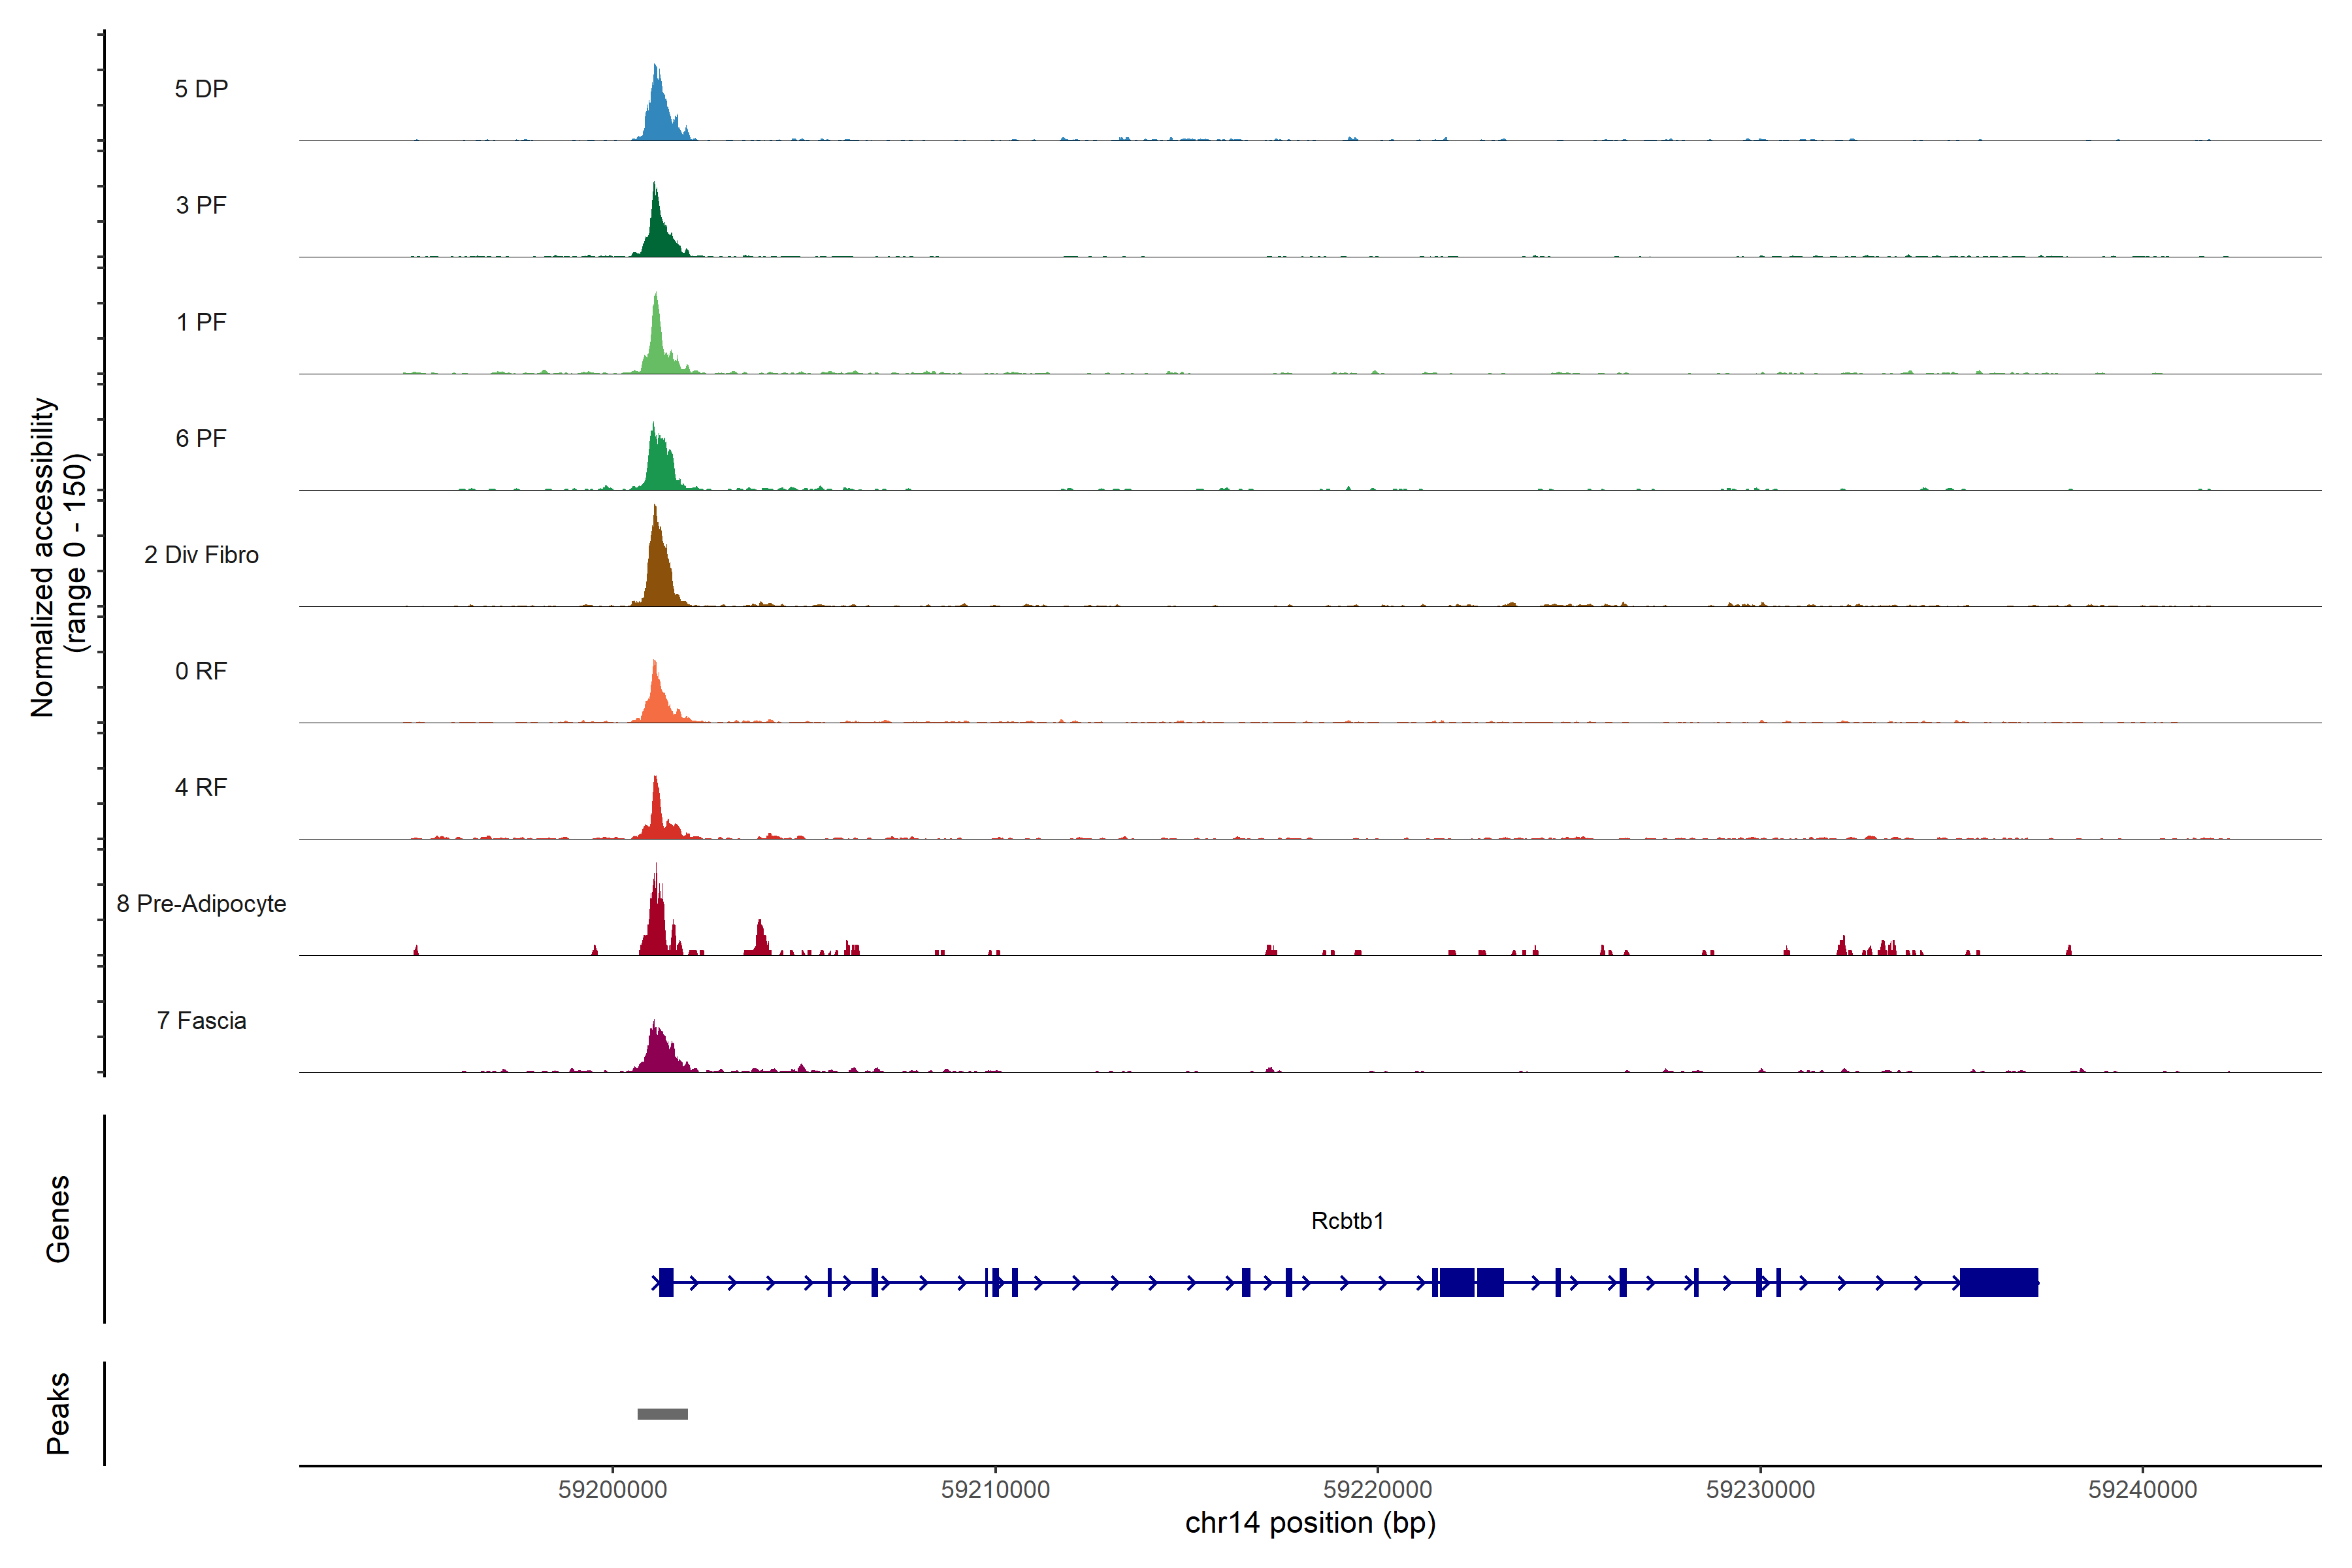Click the 5 DP track label
2352x1568 pixels.
click(201, 89)
